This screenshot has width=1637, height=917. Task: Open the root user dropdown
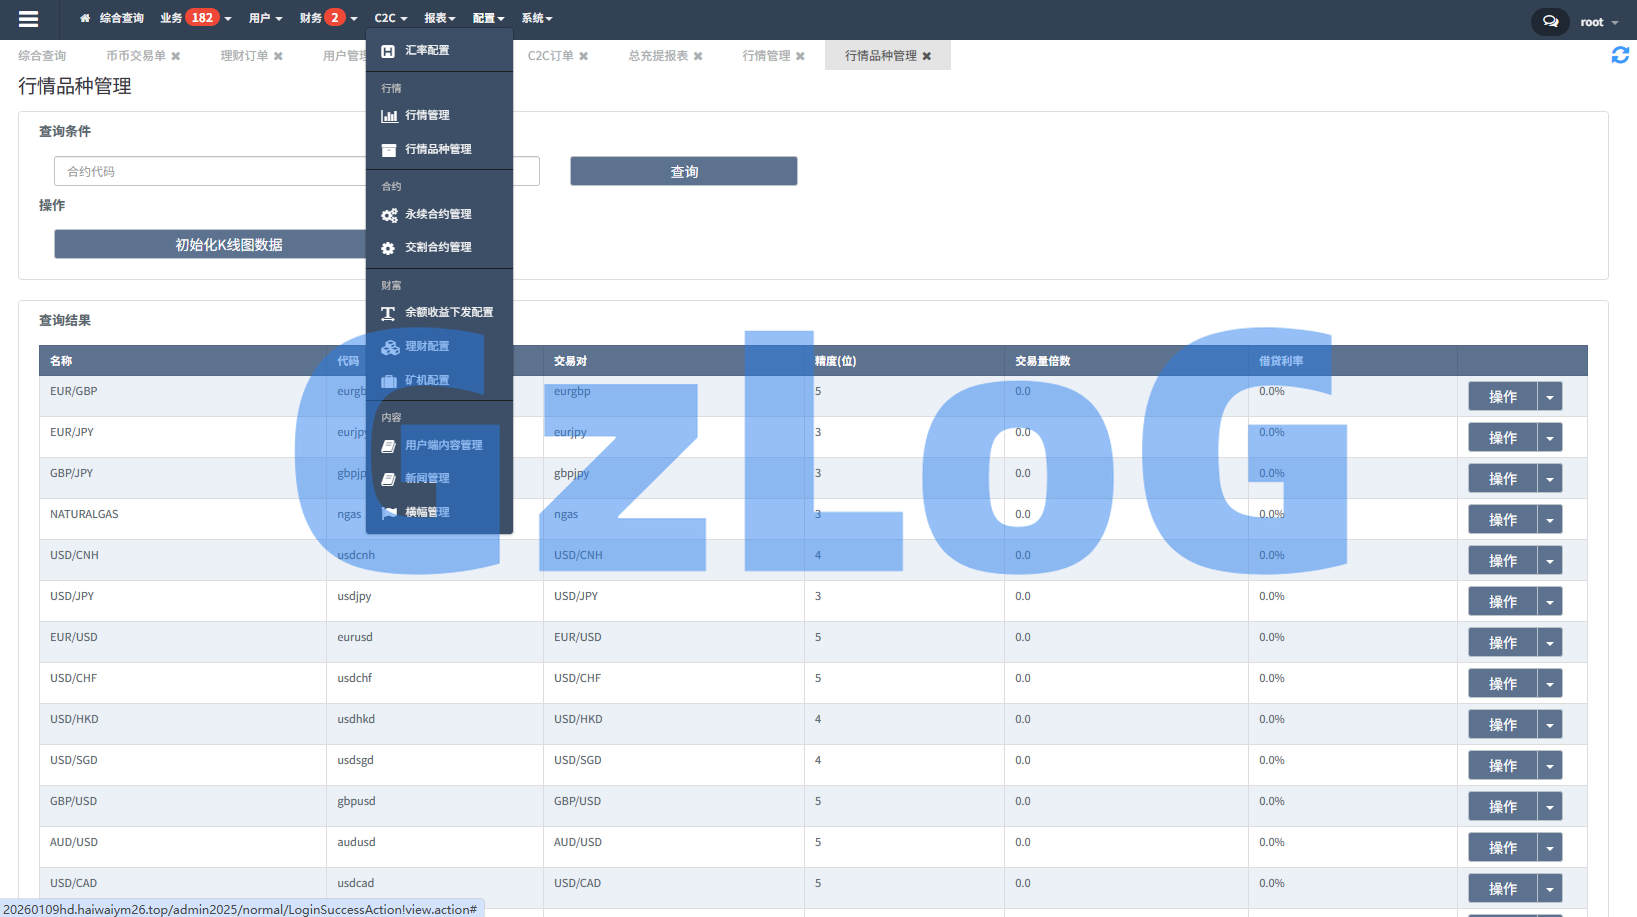(1598, 22)
